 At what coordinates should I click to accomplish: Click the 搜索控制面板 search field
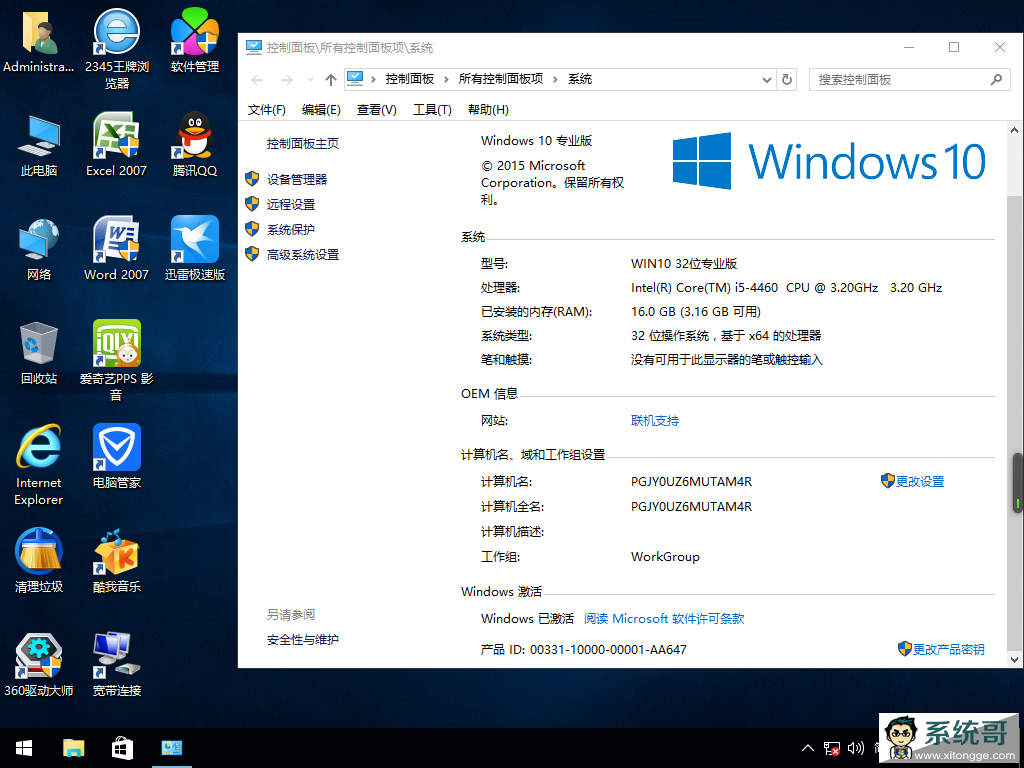point(910,80)
